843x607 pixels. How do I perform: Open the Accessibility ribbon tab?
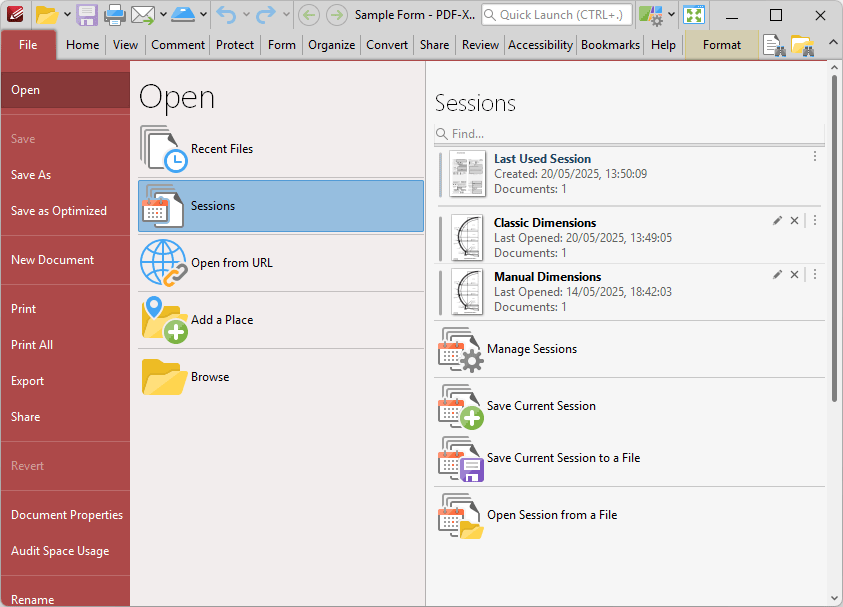coord(540,45)
